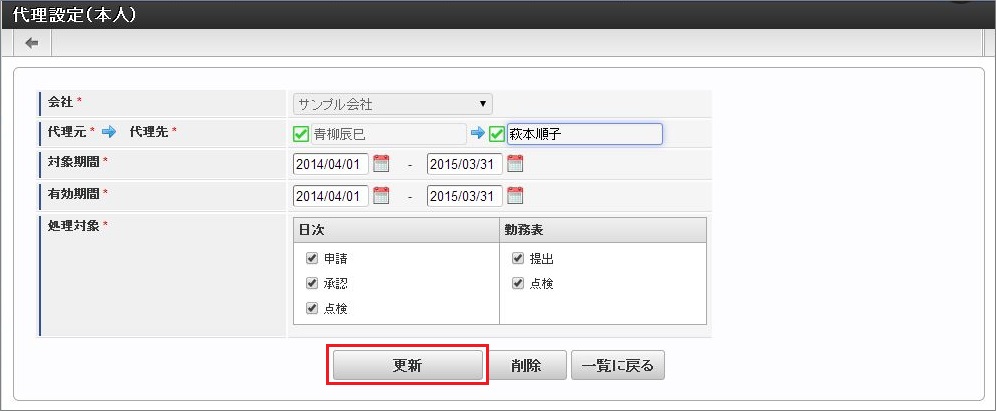
Task: Click 有効期間 start date field
Action: pos(331,195)
